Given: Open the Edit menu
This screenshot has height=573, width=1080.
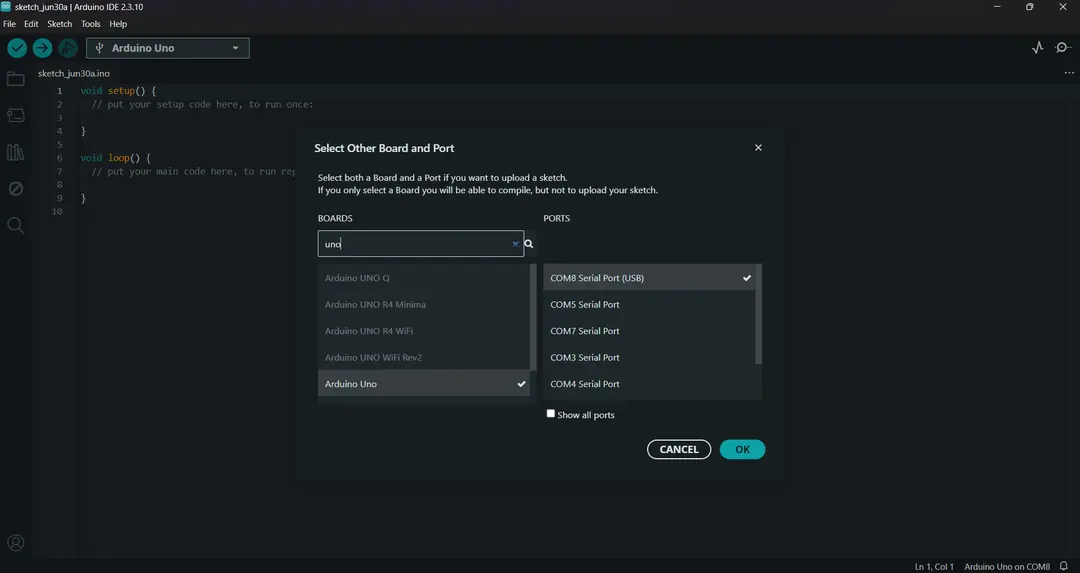Looking at the screenshot, I should coord(31,23).
